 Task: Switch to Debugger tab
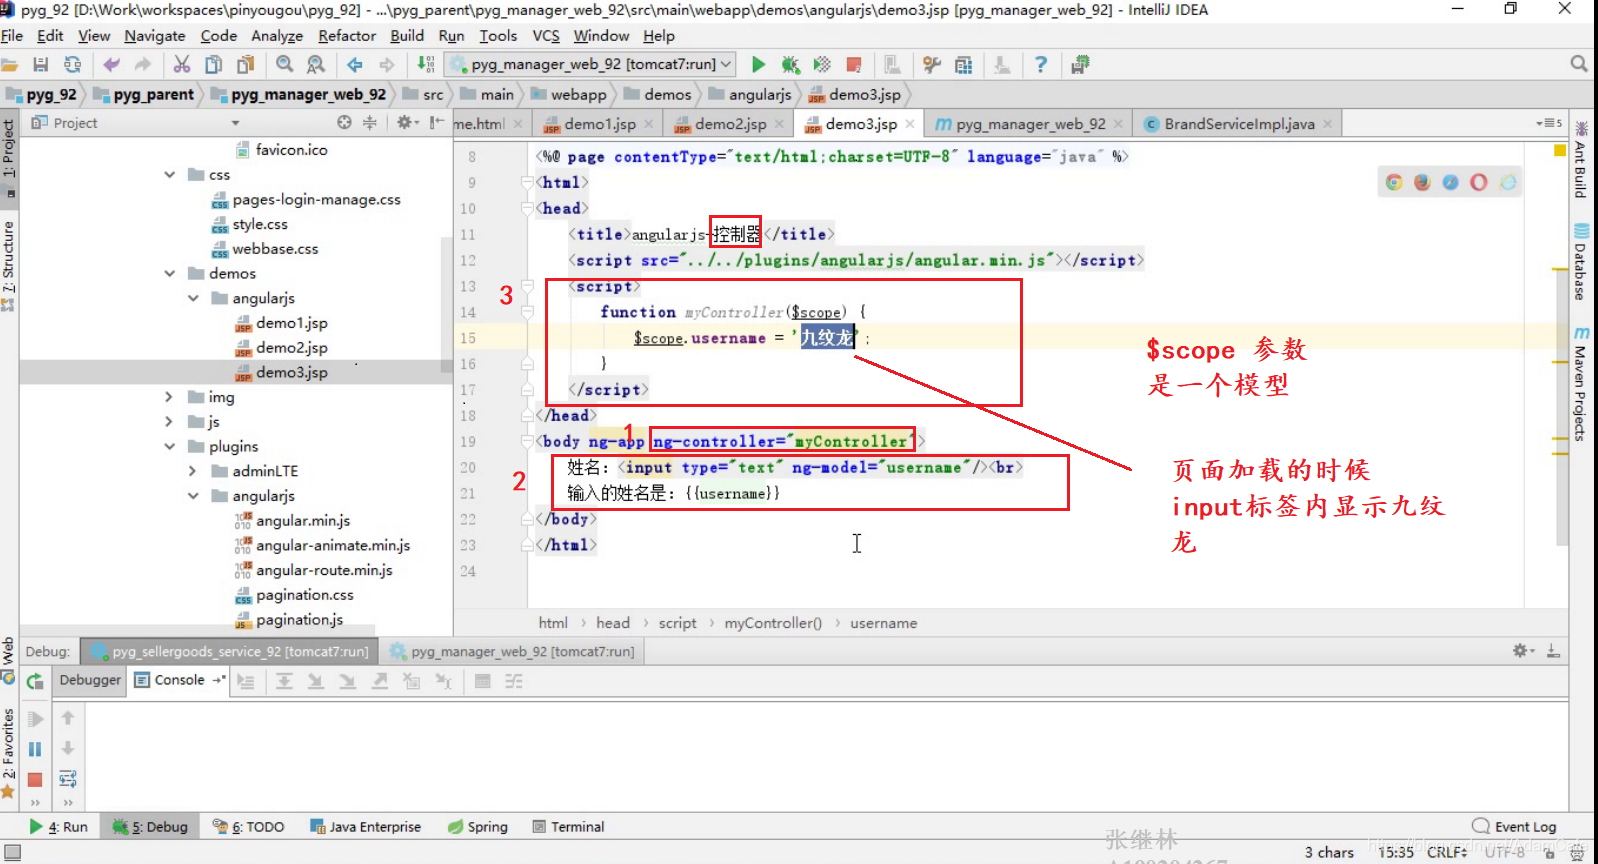tap(90, 680)
